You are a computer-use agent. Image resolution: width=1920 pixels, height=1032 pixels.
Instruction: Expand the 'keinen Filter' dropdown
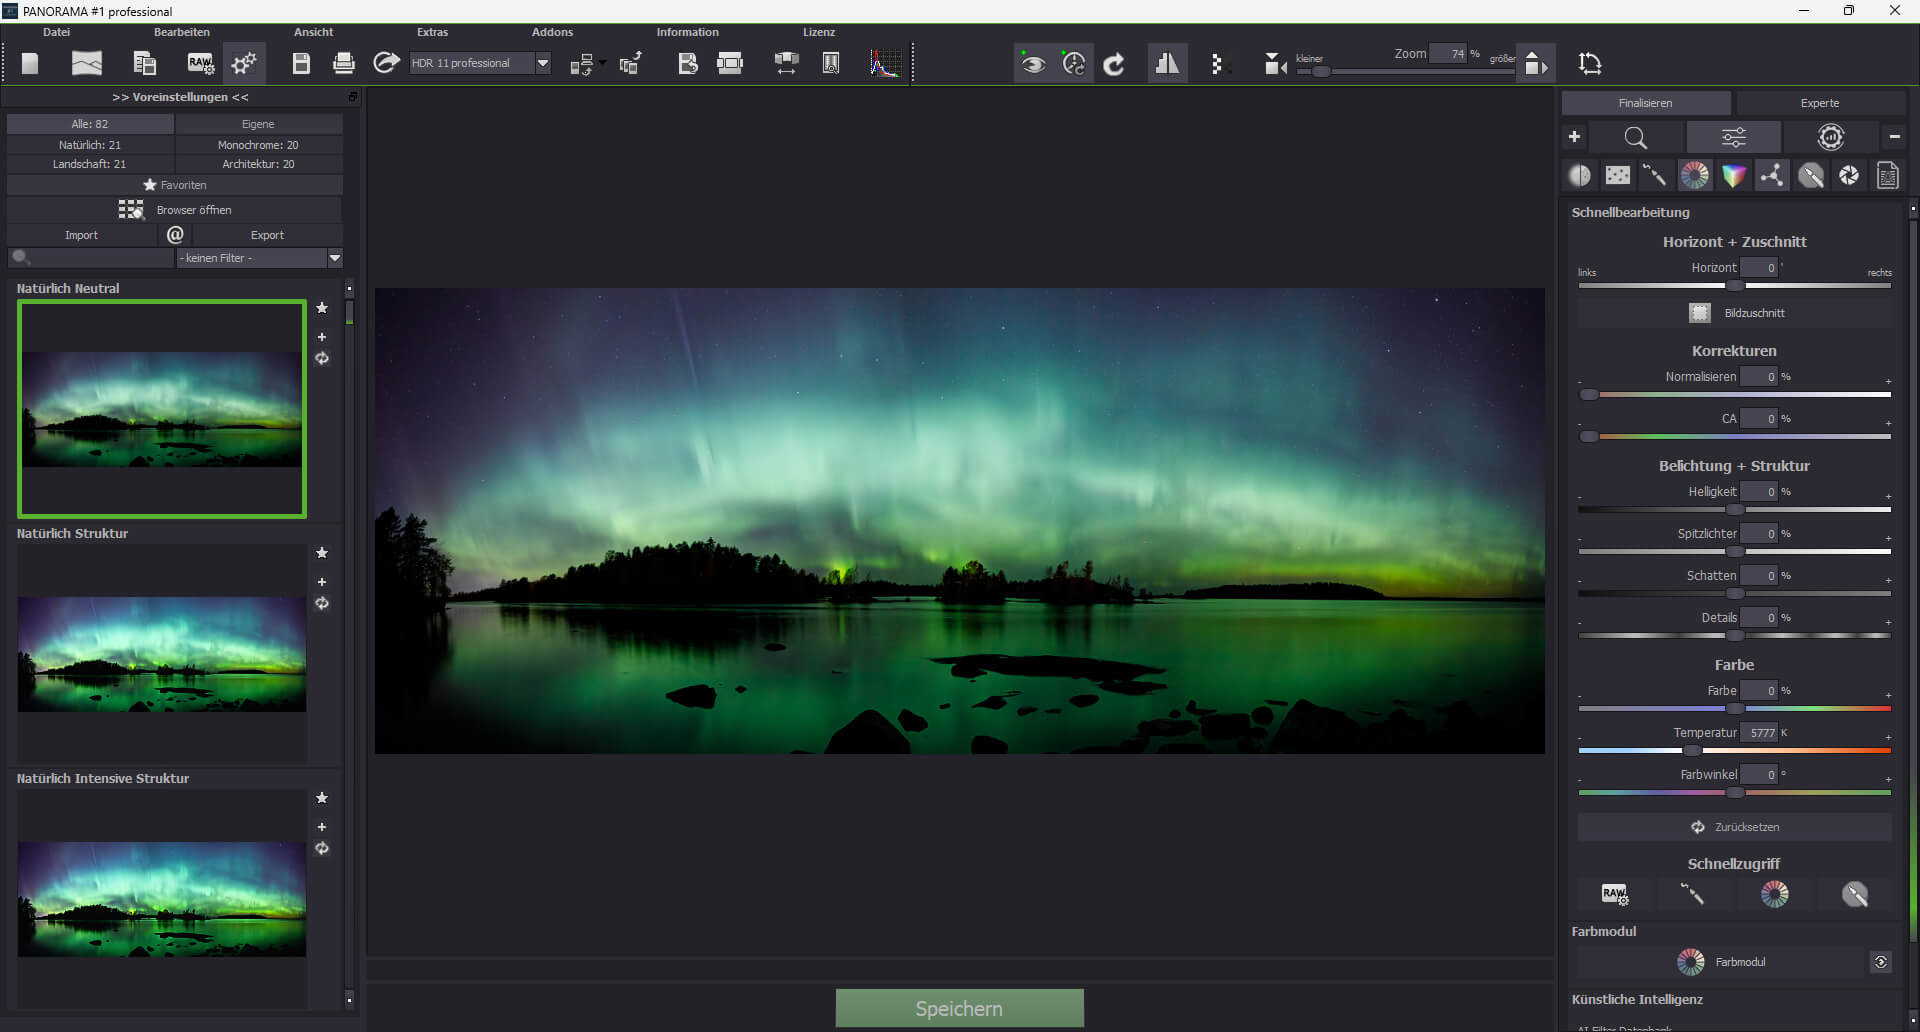click(335, 258)
